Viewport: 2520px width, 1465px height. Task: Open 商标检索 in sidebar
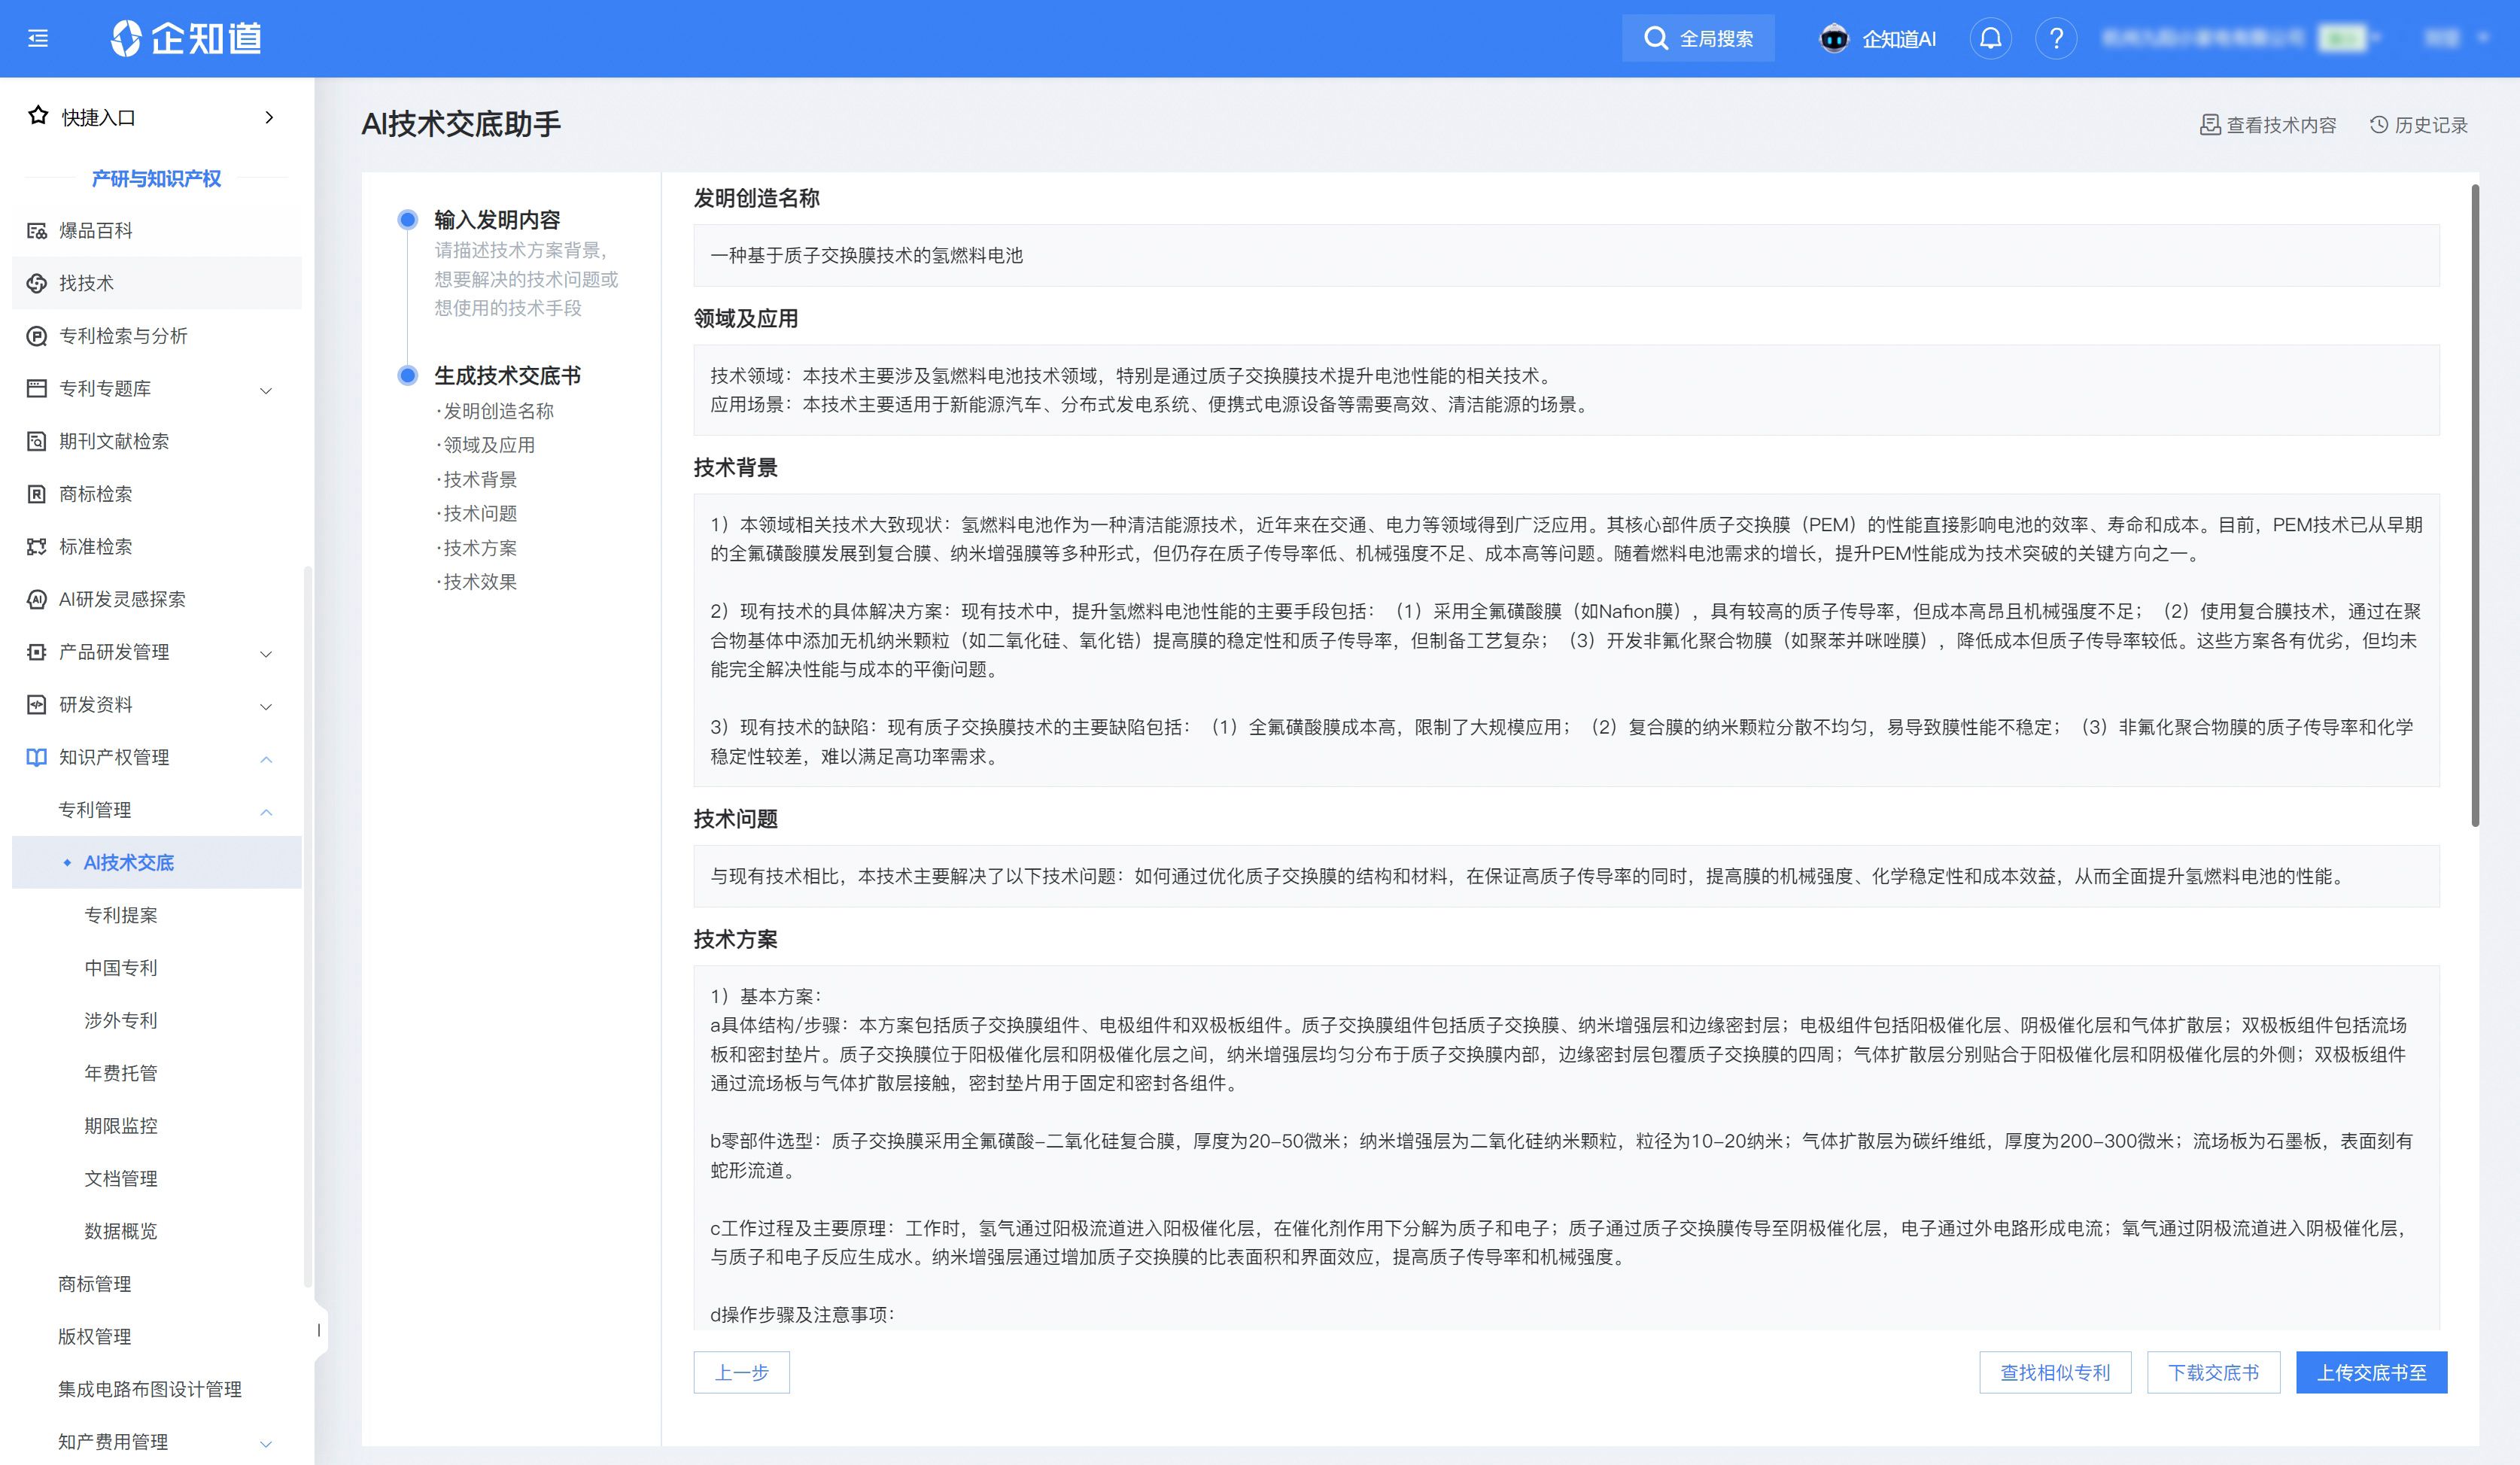coord(95,494)
